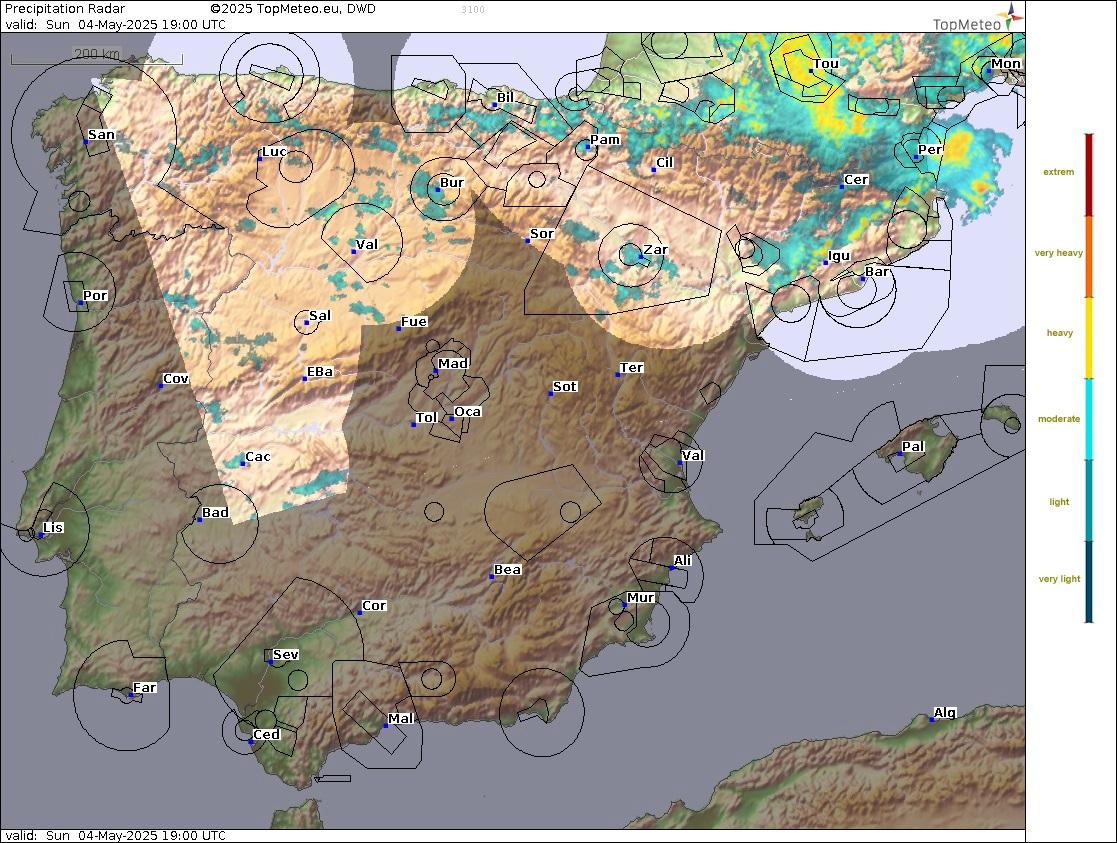Click the orange 'very heavy' legend band
This screenshot has height=843, width=1117.
point(1089,257)
